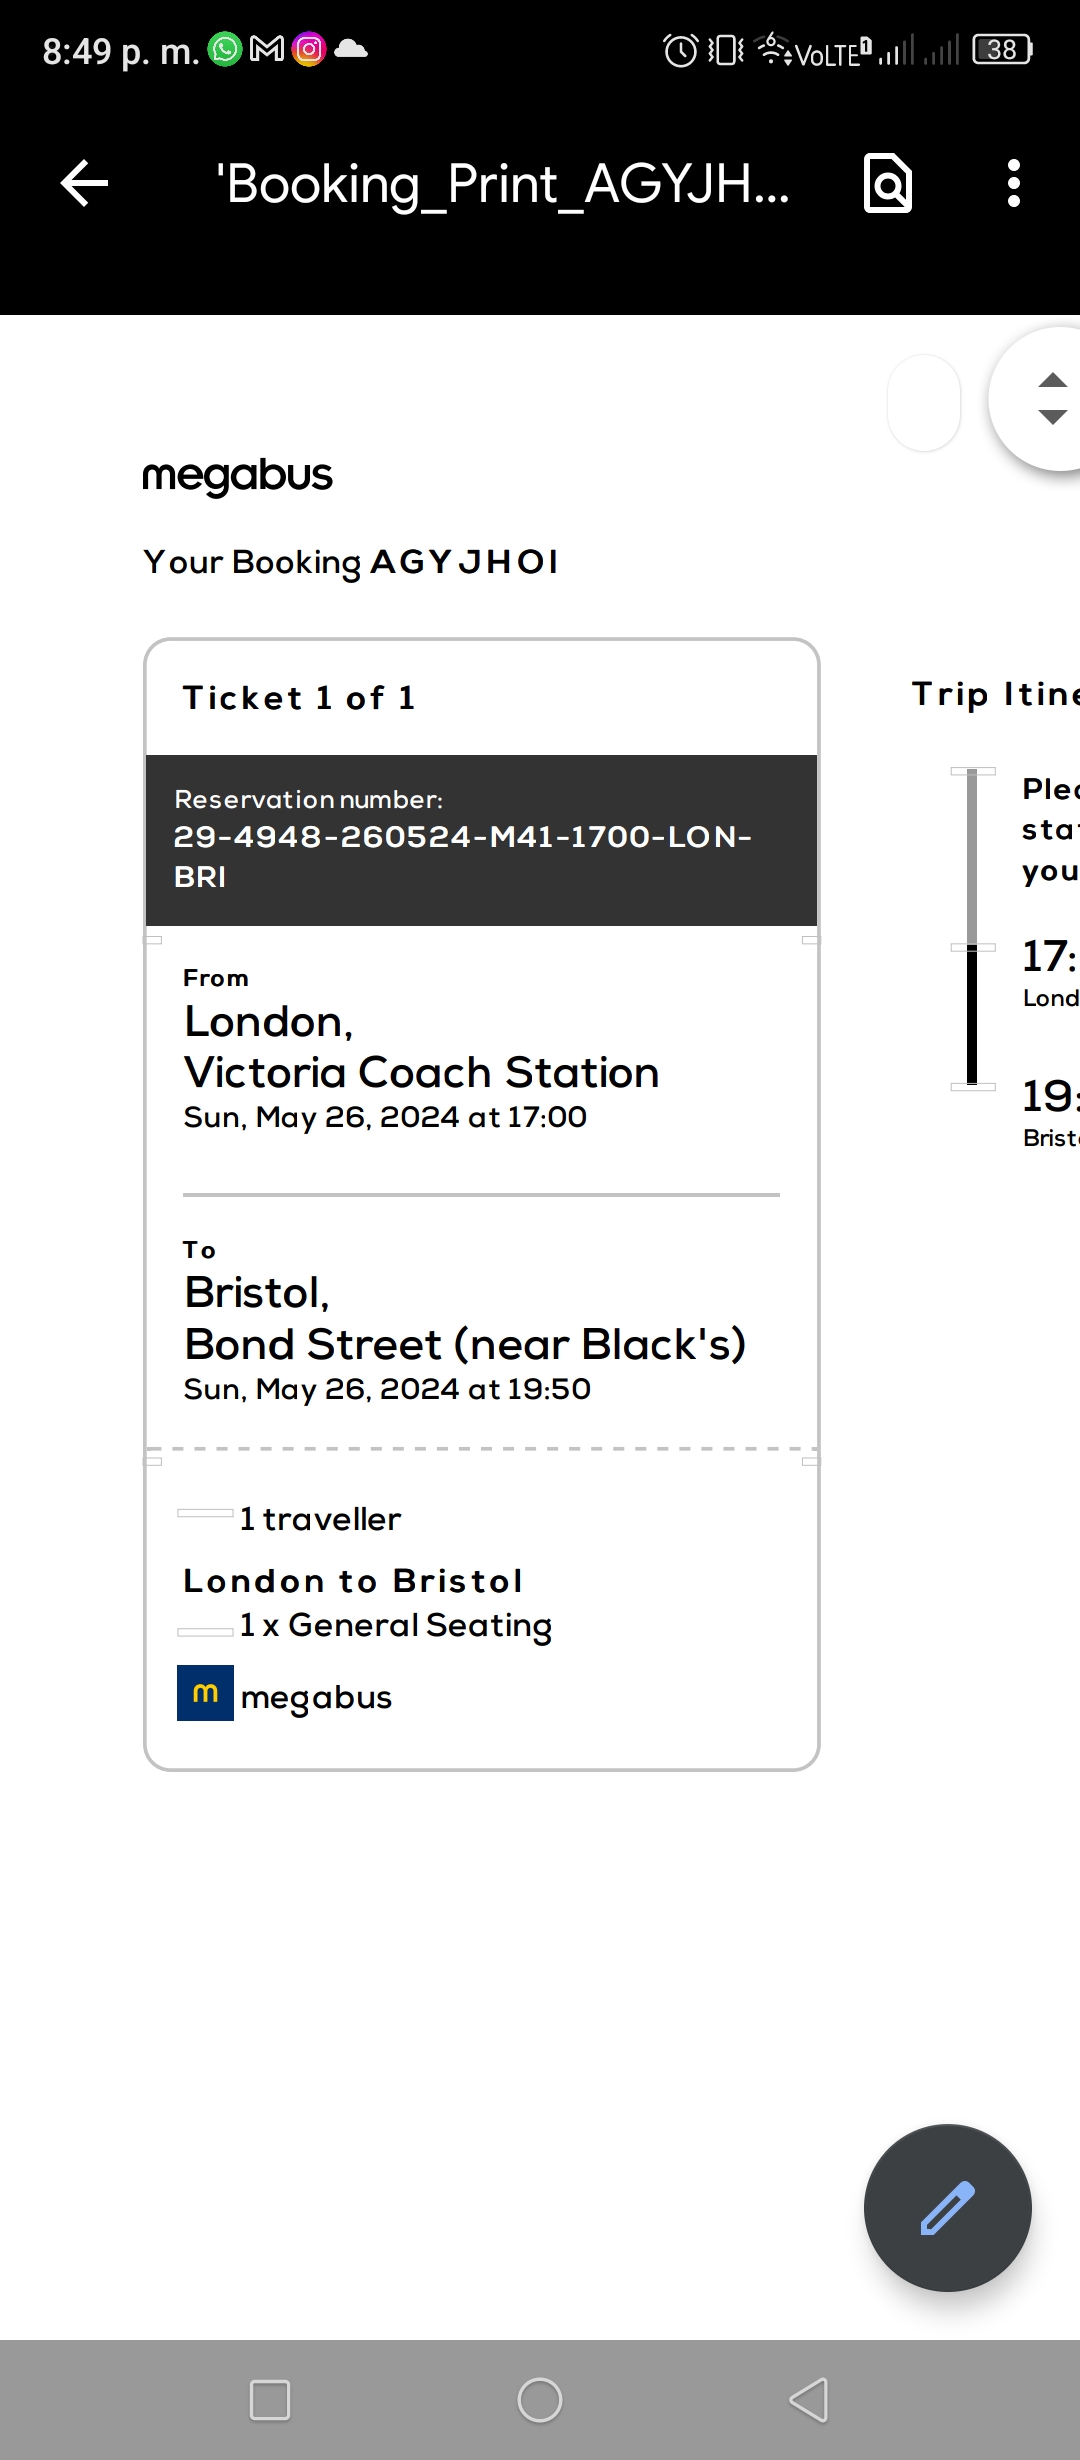Tap the WhatsApp notification icon in status bar
Viewport: 1080px width, 2460px height.
225,49
